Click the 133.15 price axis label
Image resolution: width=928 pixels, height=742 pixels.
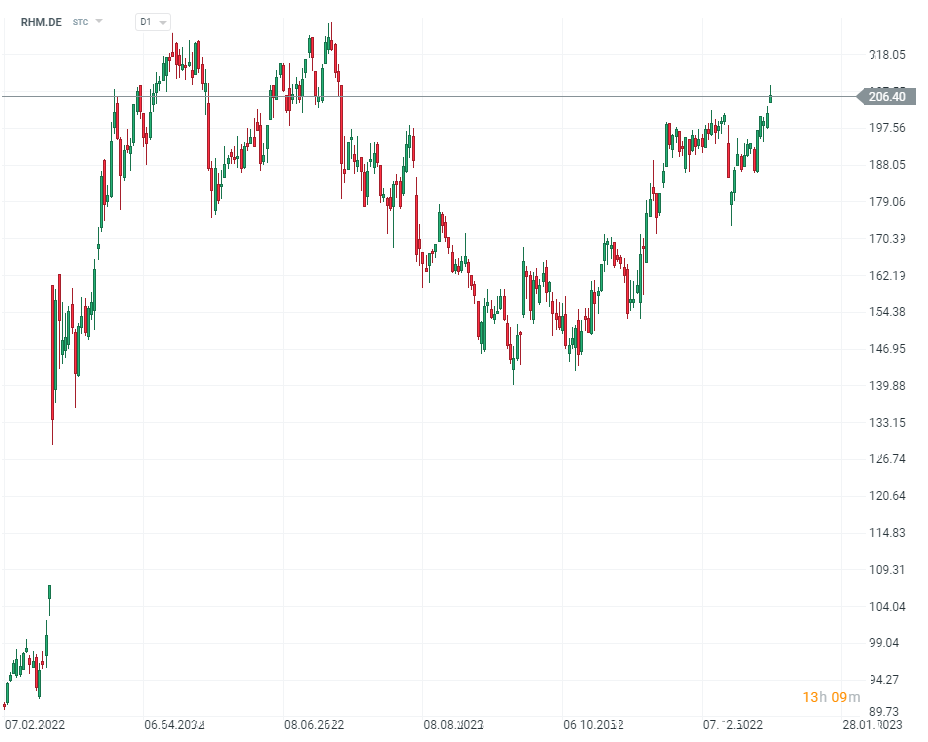887,423
